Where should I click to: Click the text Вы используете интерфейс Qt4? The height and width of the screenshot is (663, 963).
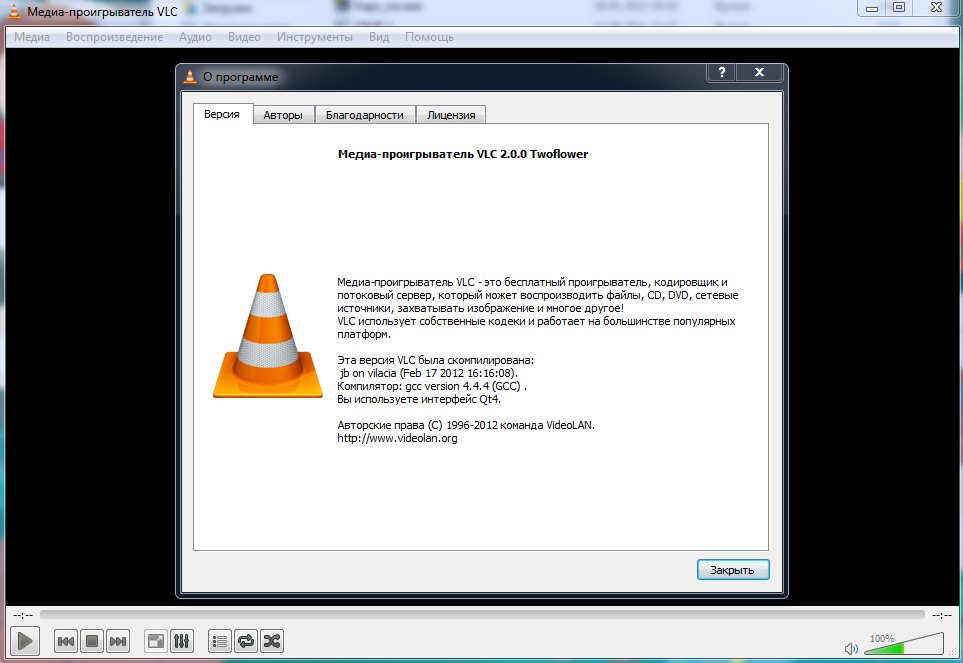pos(419,399)
